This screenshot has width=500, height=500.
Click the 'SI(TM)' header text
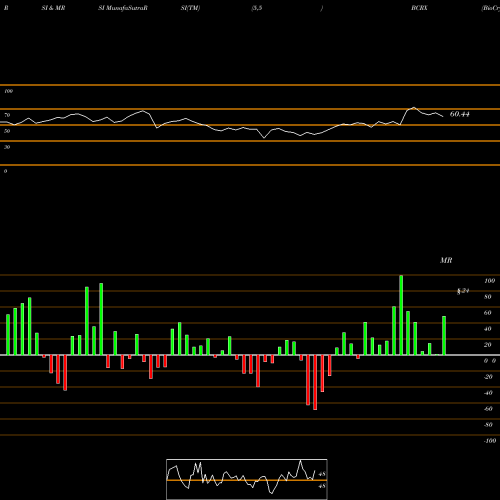coord(190,8)
